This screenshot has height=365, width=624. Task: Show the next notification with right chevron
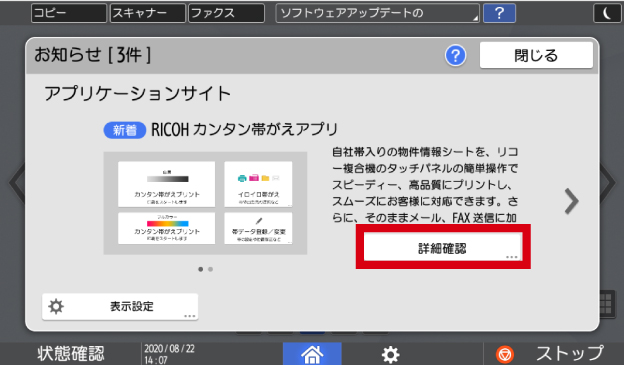(x=571, y=201)
